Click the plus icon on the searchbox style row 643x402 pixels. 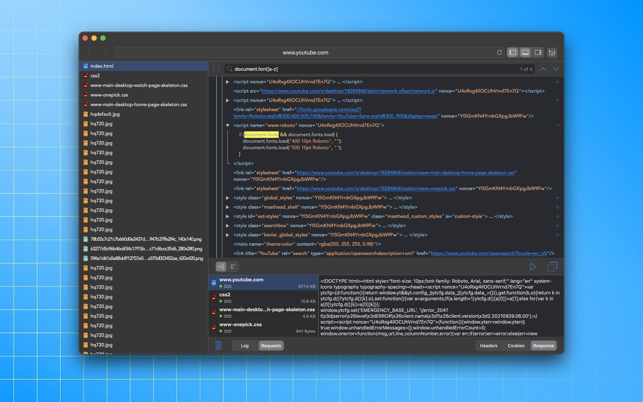click(x=557, y=226)
